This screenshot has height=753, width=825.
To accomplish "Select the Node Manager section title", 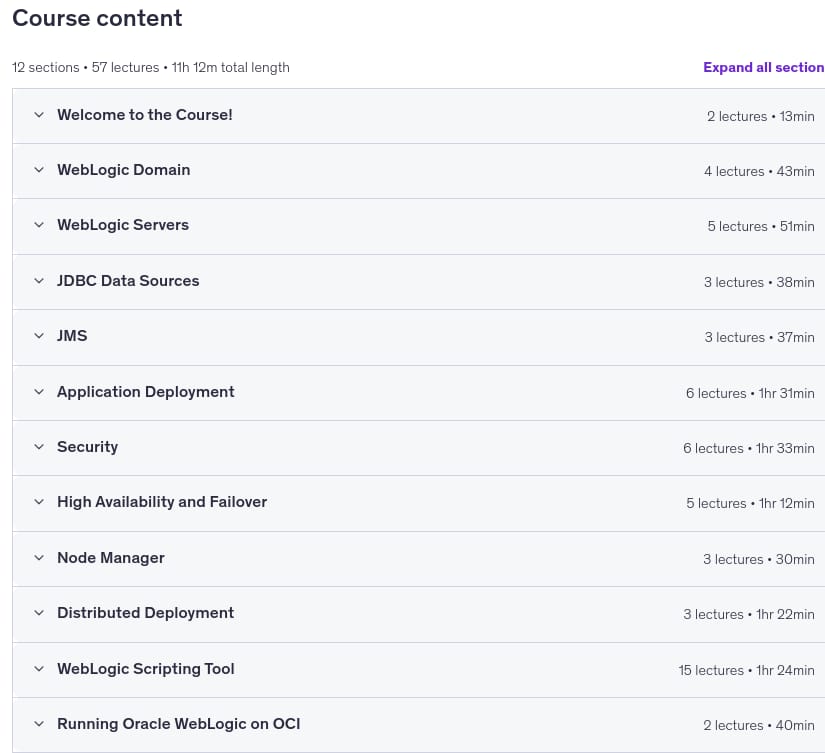I will point(111,558).
